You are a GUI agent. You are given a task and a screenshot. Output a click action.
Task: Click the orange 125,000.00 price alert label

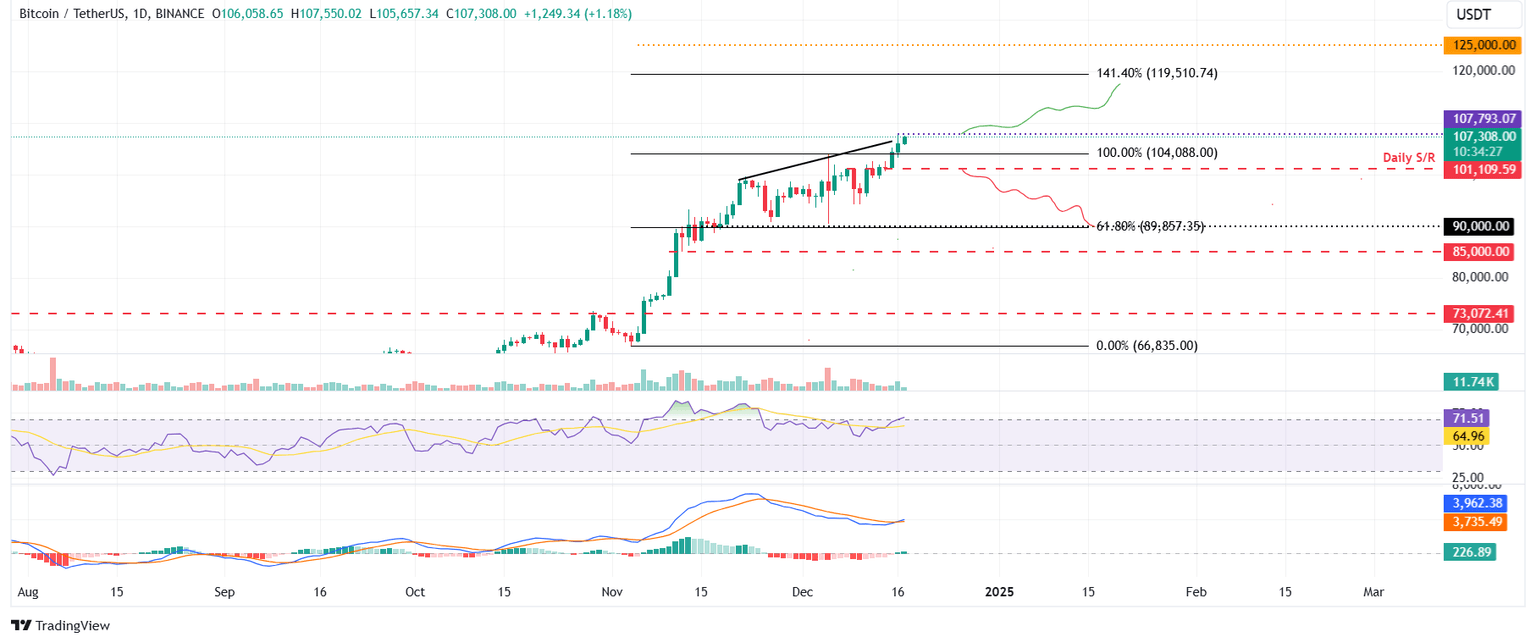(x=1483, y=44)
